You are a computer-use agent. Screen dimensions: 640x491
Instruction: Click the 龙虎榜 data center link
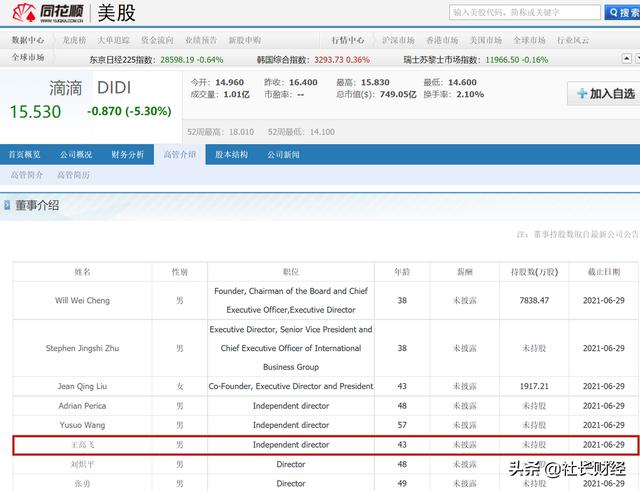[77, 40]
